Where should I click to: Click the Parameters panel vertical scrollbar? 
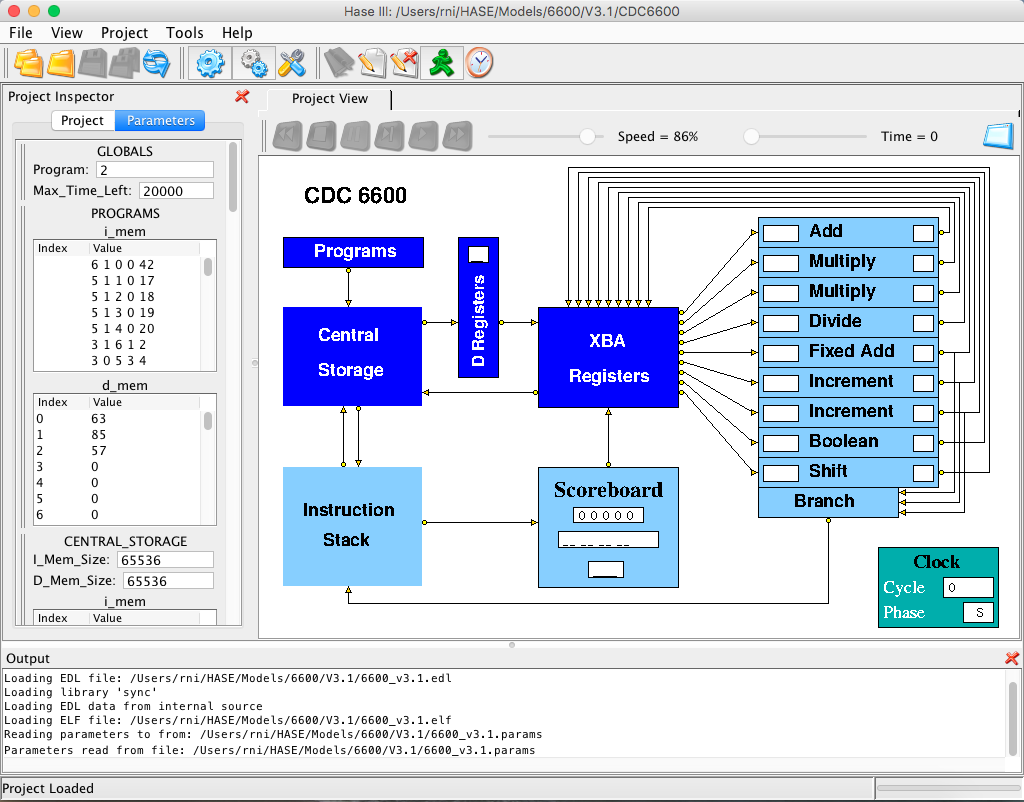(x=232, y=177)
